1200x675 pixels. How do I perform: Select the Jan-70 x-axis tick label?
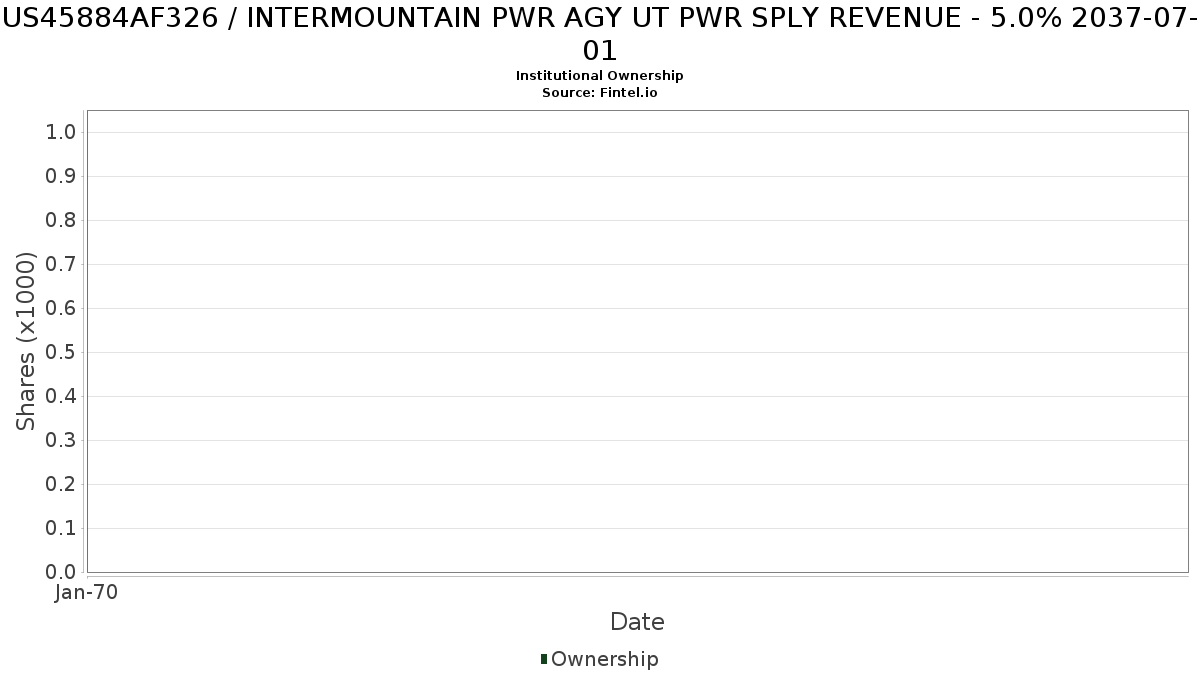pos(87,593)
